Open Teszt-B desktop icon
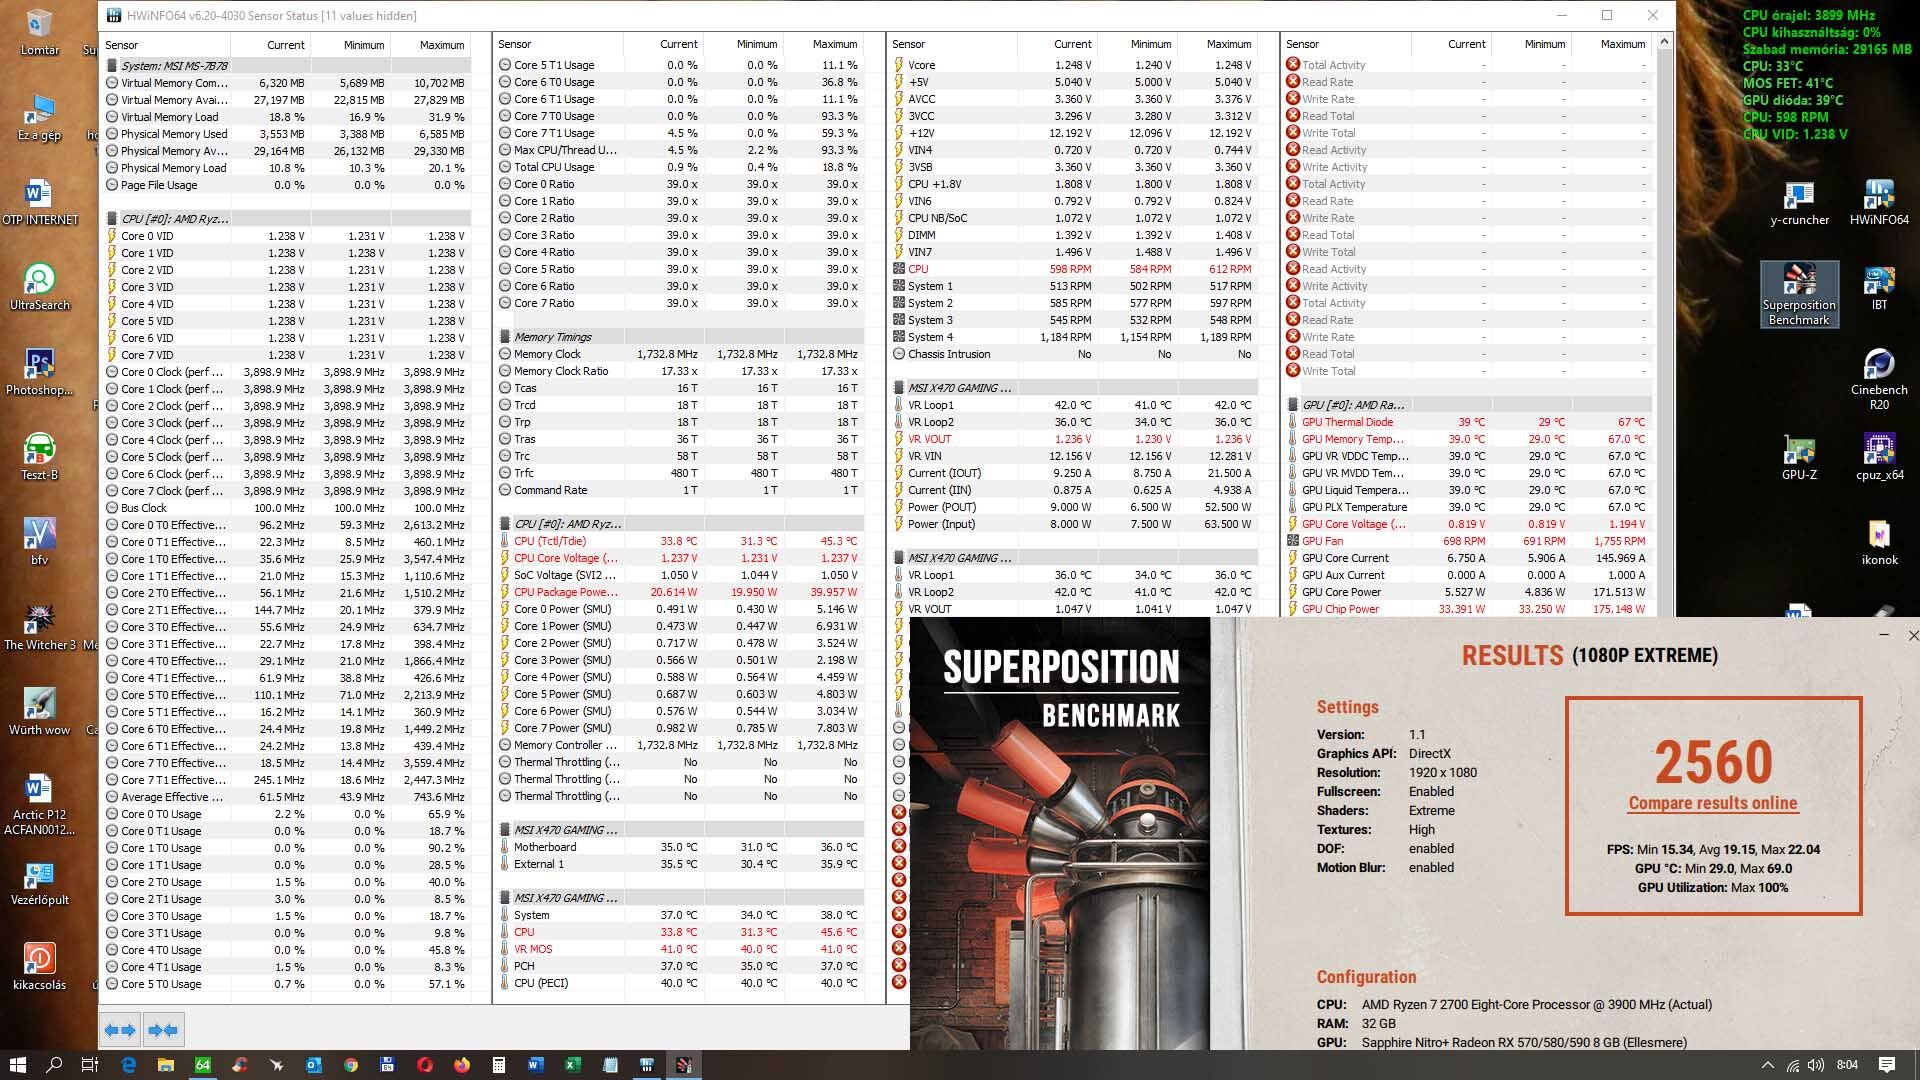 tap(39, 458)
